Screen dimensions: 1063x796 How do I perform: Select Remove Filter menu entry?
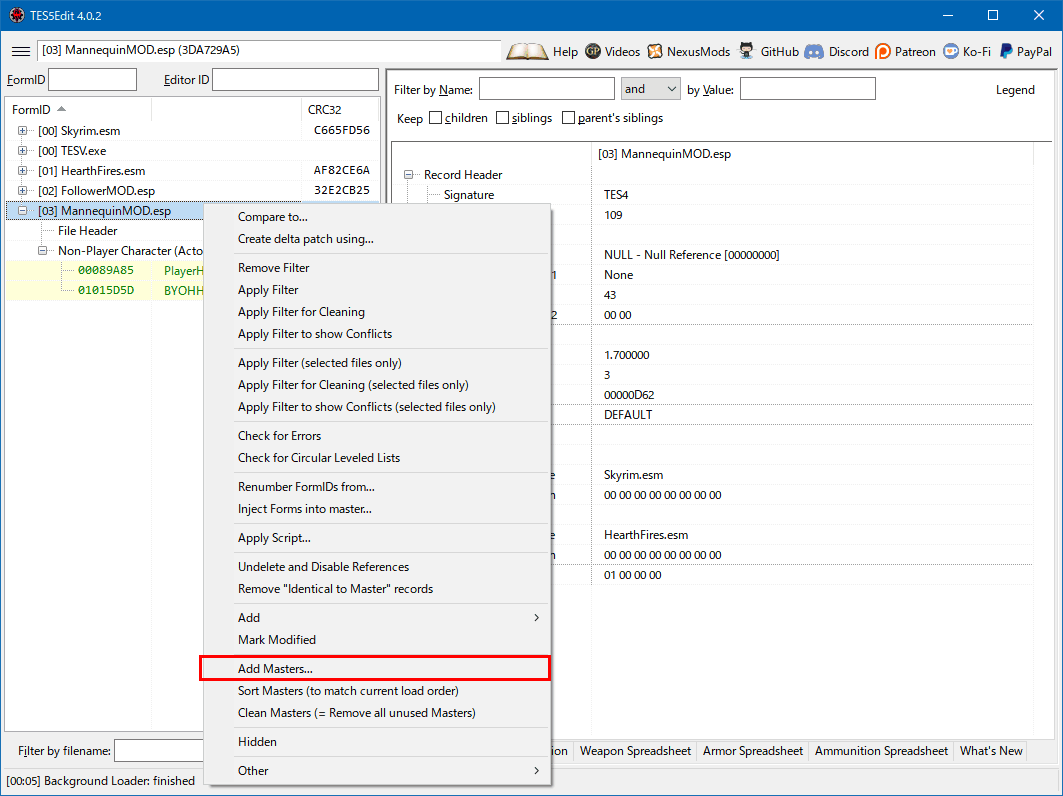pos(378,268)
